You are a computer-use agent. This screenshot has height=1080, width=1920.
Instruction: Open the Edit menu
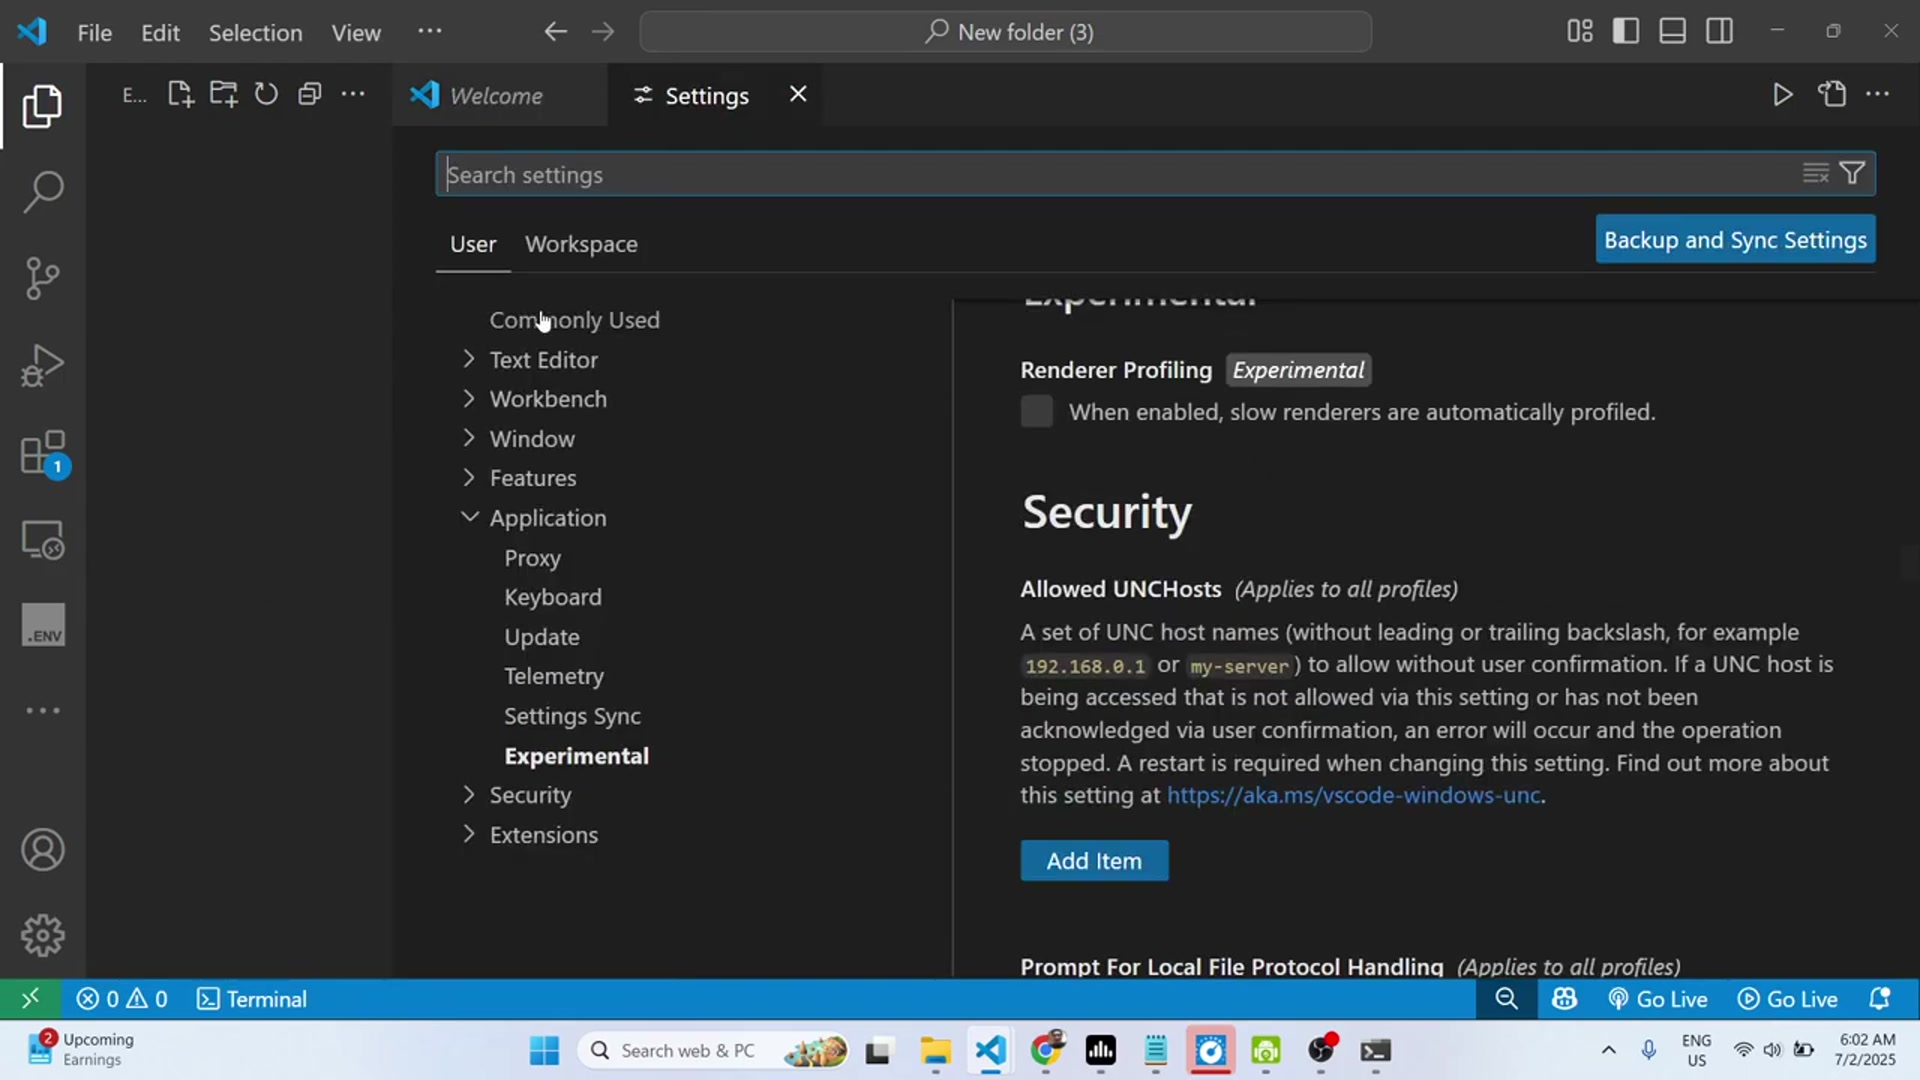160,32
